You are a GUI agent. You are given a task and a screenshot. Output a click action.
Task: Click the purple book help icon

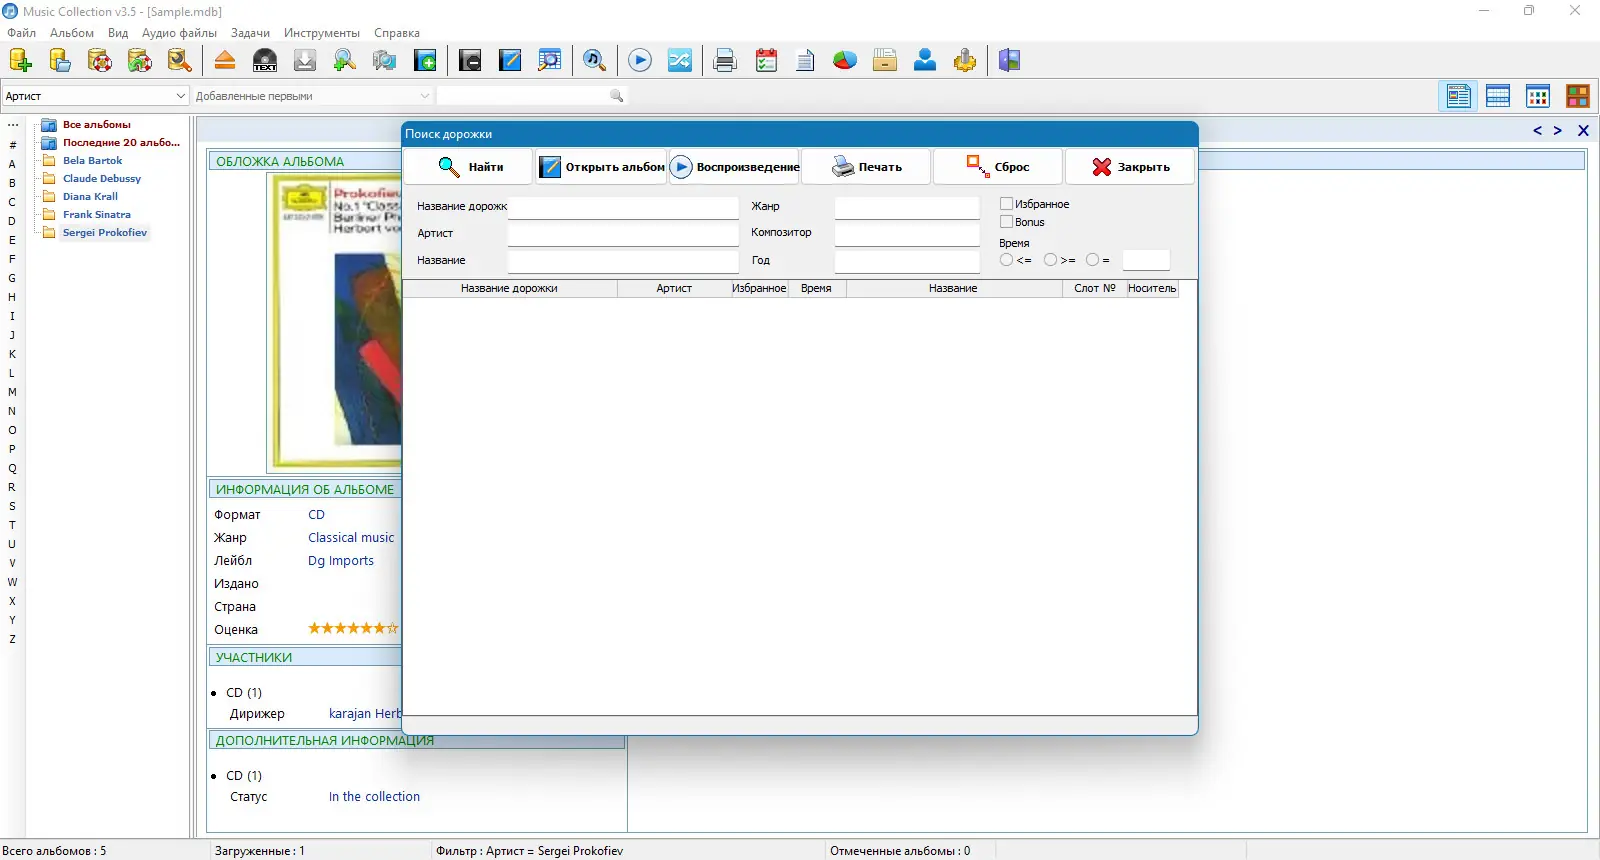pos(1010,61)
